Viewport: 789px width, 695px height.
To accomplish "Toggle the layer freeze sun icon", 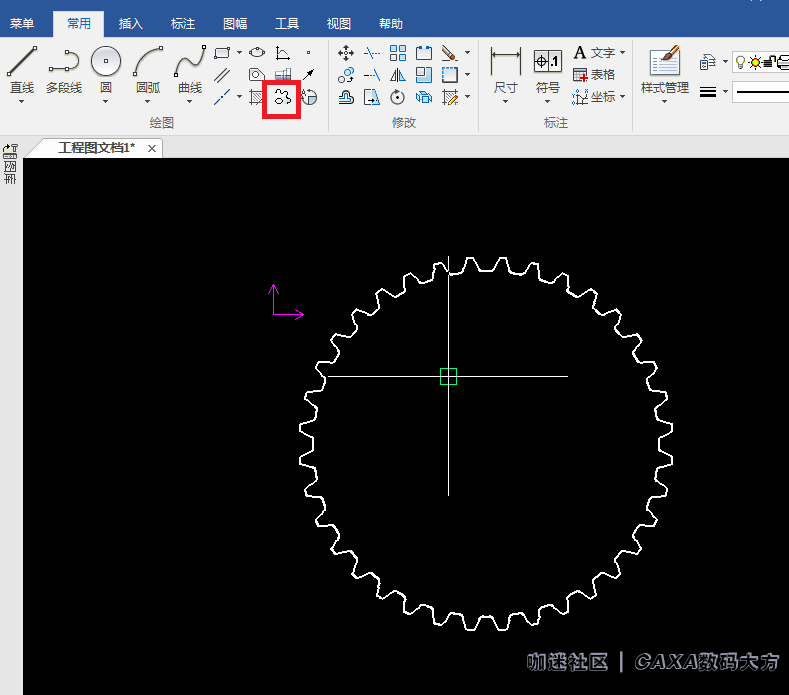I will [754, 62].
